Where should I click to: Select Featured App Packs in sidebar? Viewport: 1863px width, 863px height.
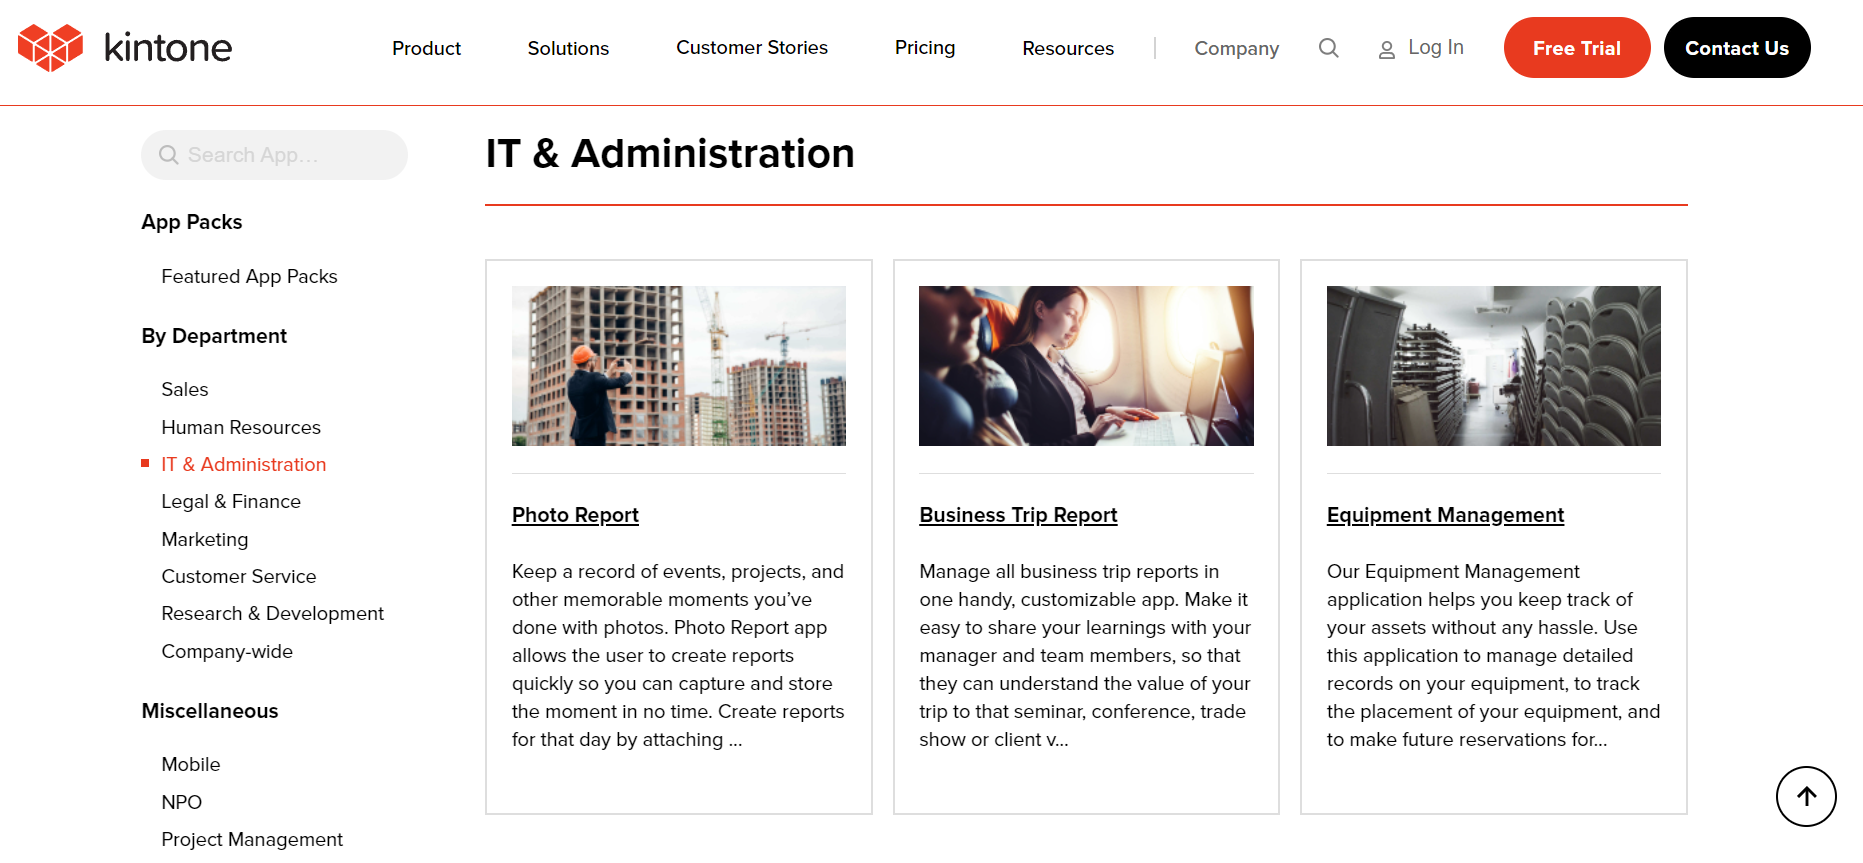point(249,276)
